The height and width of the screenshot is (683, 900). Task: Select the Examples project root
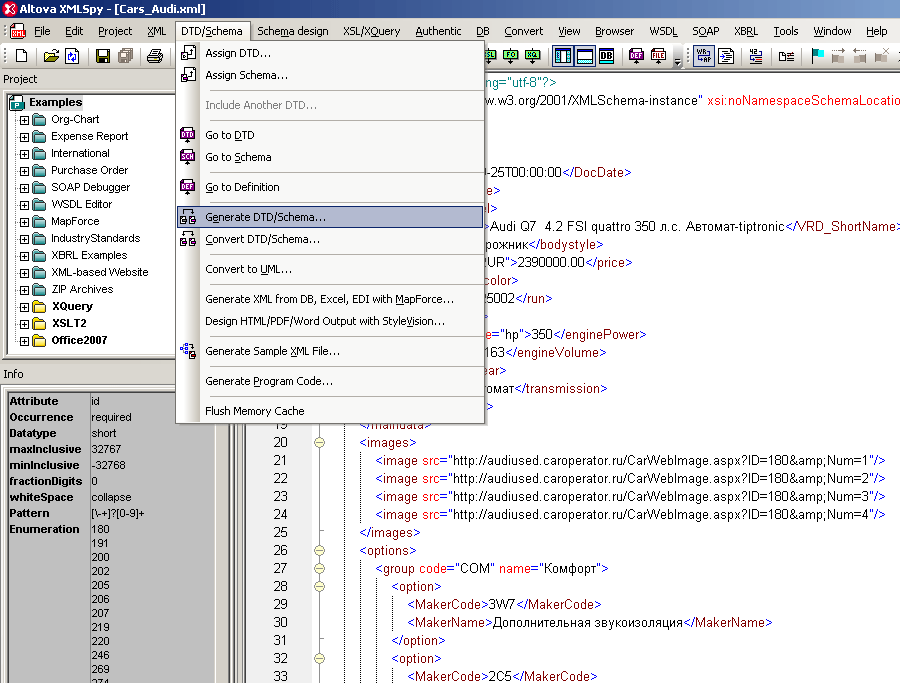click(x=55, y=102)
